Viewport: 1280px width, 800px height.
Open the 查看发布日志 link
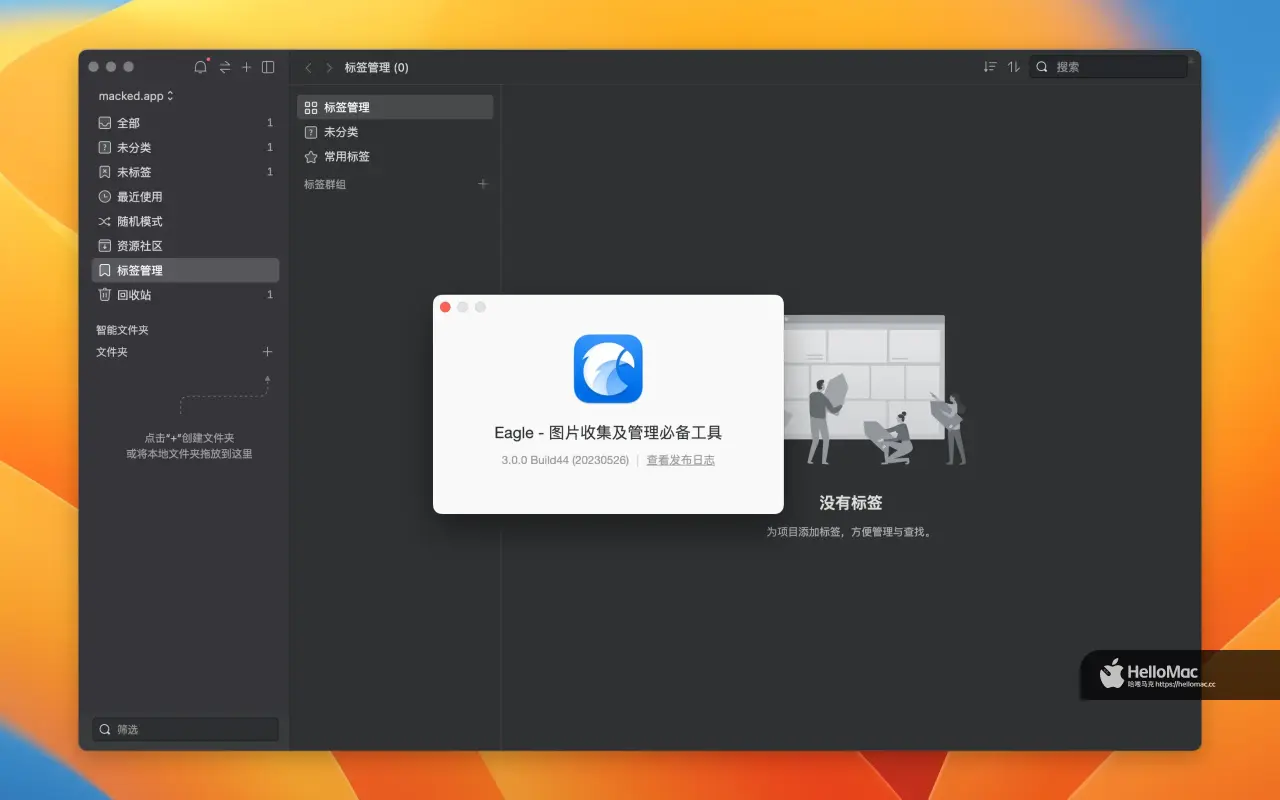pos(680,460)
